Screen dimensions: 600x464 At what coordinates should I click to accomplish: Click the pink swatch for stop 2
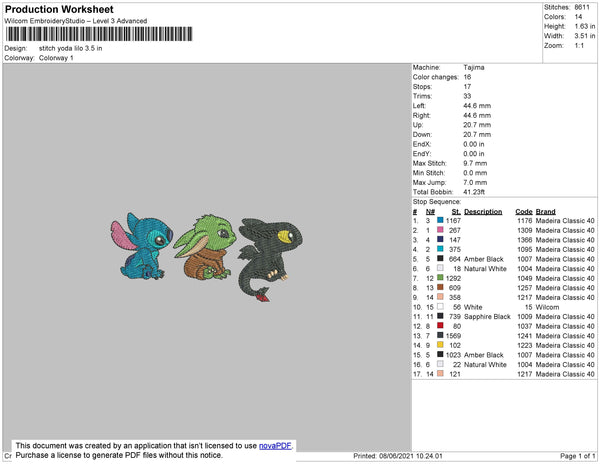point(440,230)
